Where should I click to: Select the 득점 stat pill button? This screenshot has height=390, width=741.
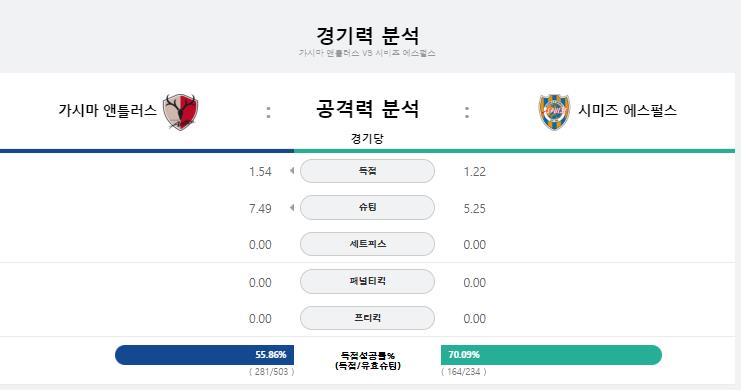point(367,171)
